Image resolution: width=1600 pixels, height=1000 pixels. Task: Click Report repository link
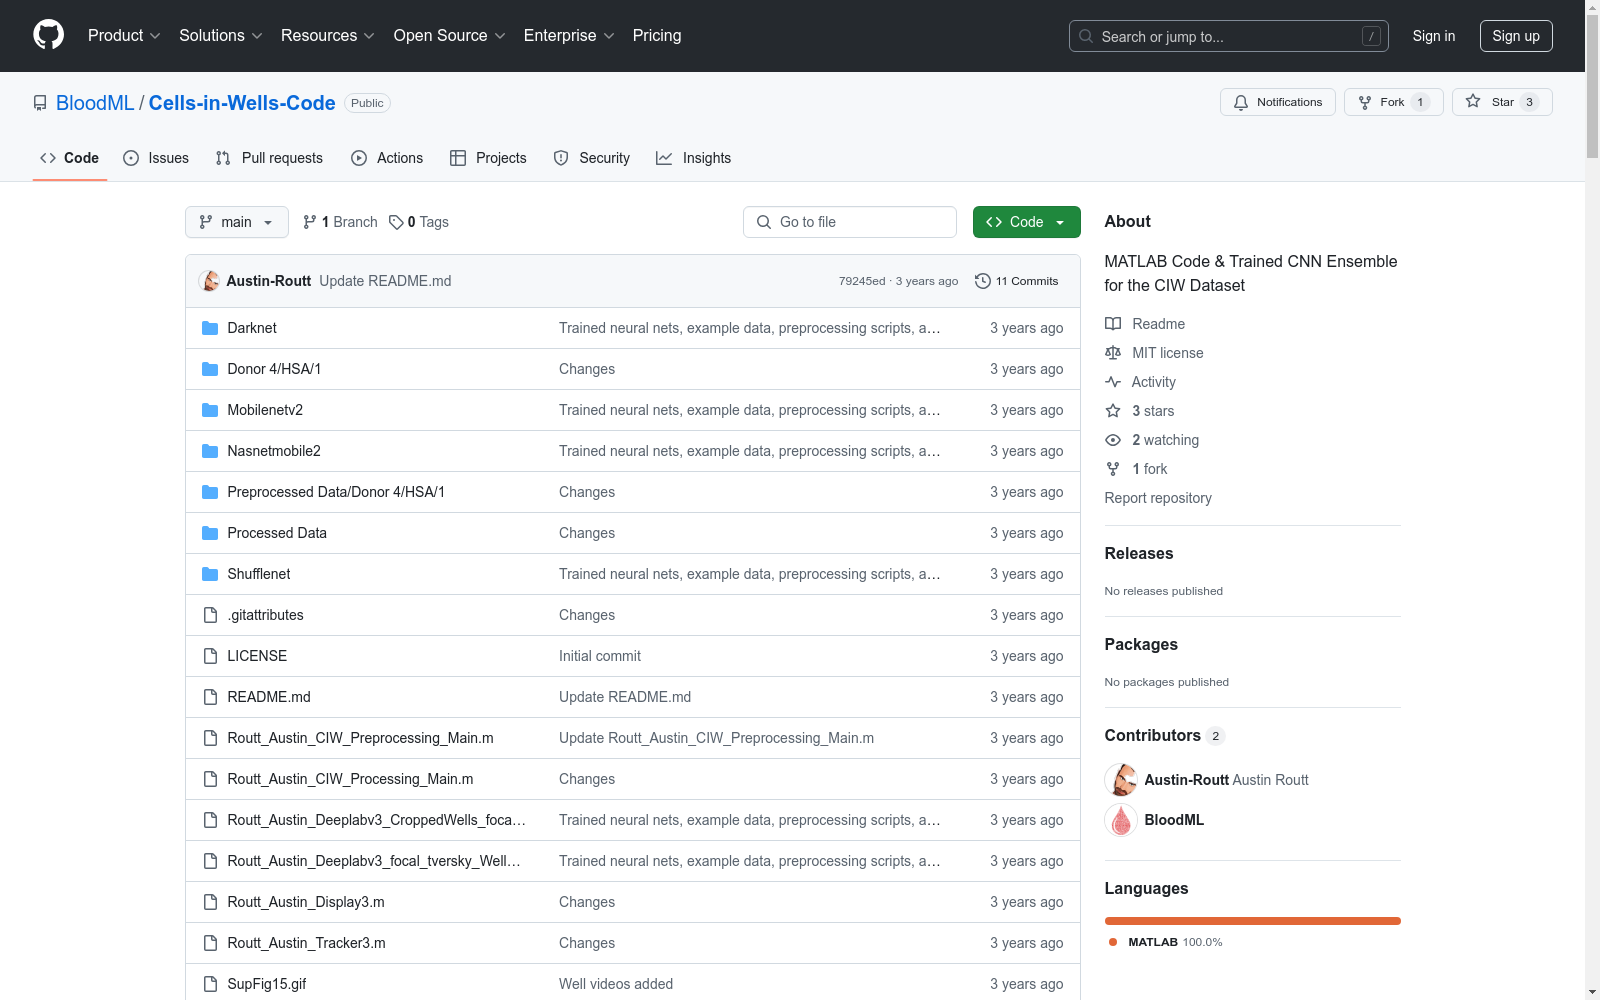coord(1158,498)
